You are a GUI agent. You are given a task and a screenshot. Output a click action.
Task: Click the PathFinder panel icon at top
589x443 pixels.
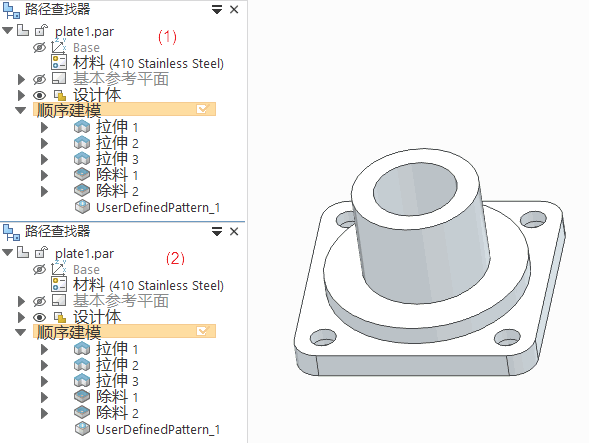(11, 10)
